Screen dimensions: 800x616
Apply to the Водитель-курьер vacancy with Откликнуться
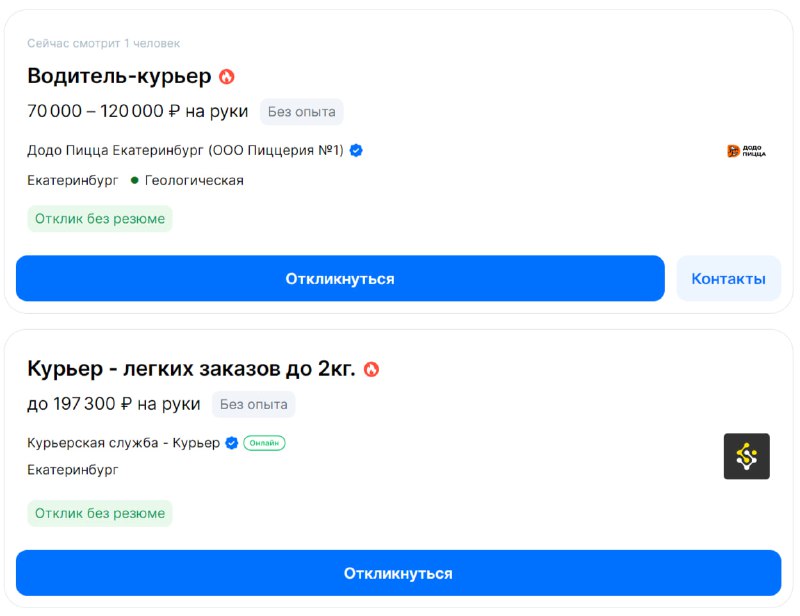340,279
